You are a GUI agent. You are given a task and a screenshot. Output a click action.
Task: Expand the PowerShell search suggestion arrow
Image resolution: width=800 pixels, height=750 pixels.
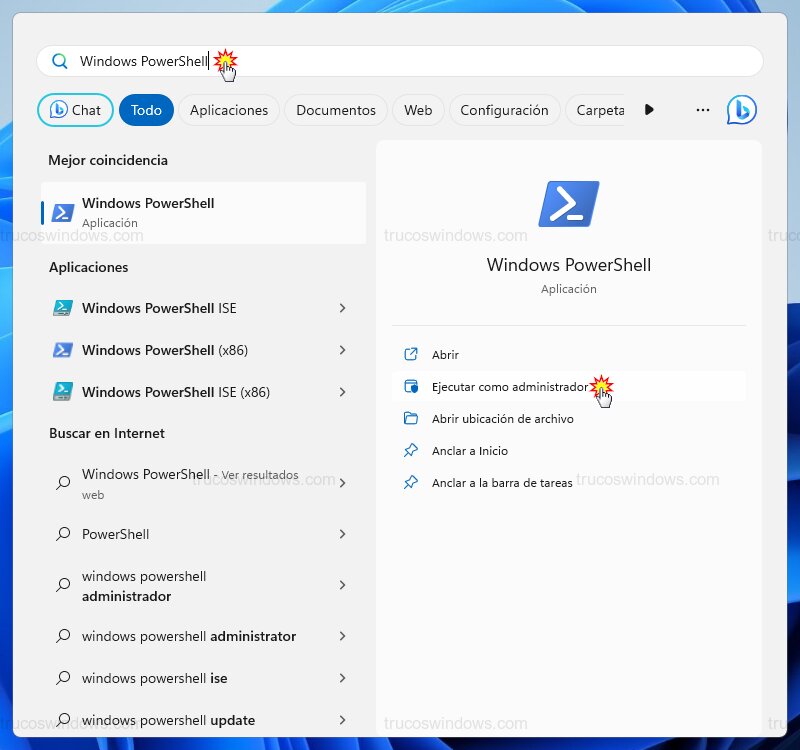pos(341,534)
